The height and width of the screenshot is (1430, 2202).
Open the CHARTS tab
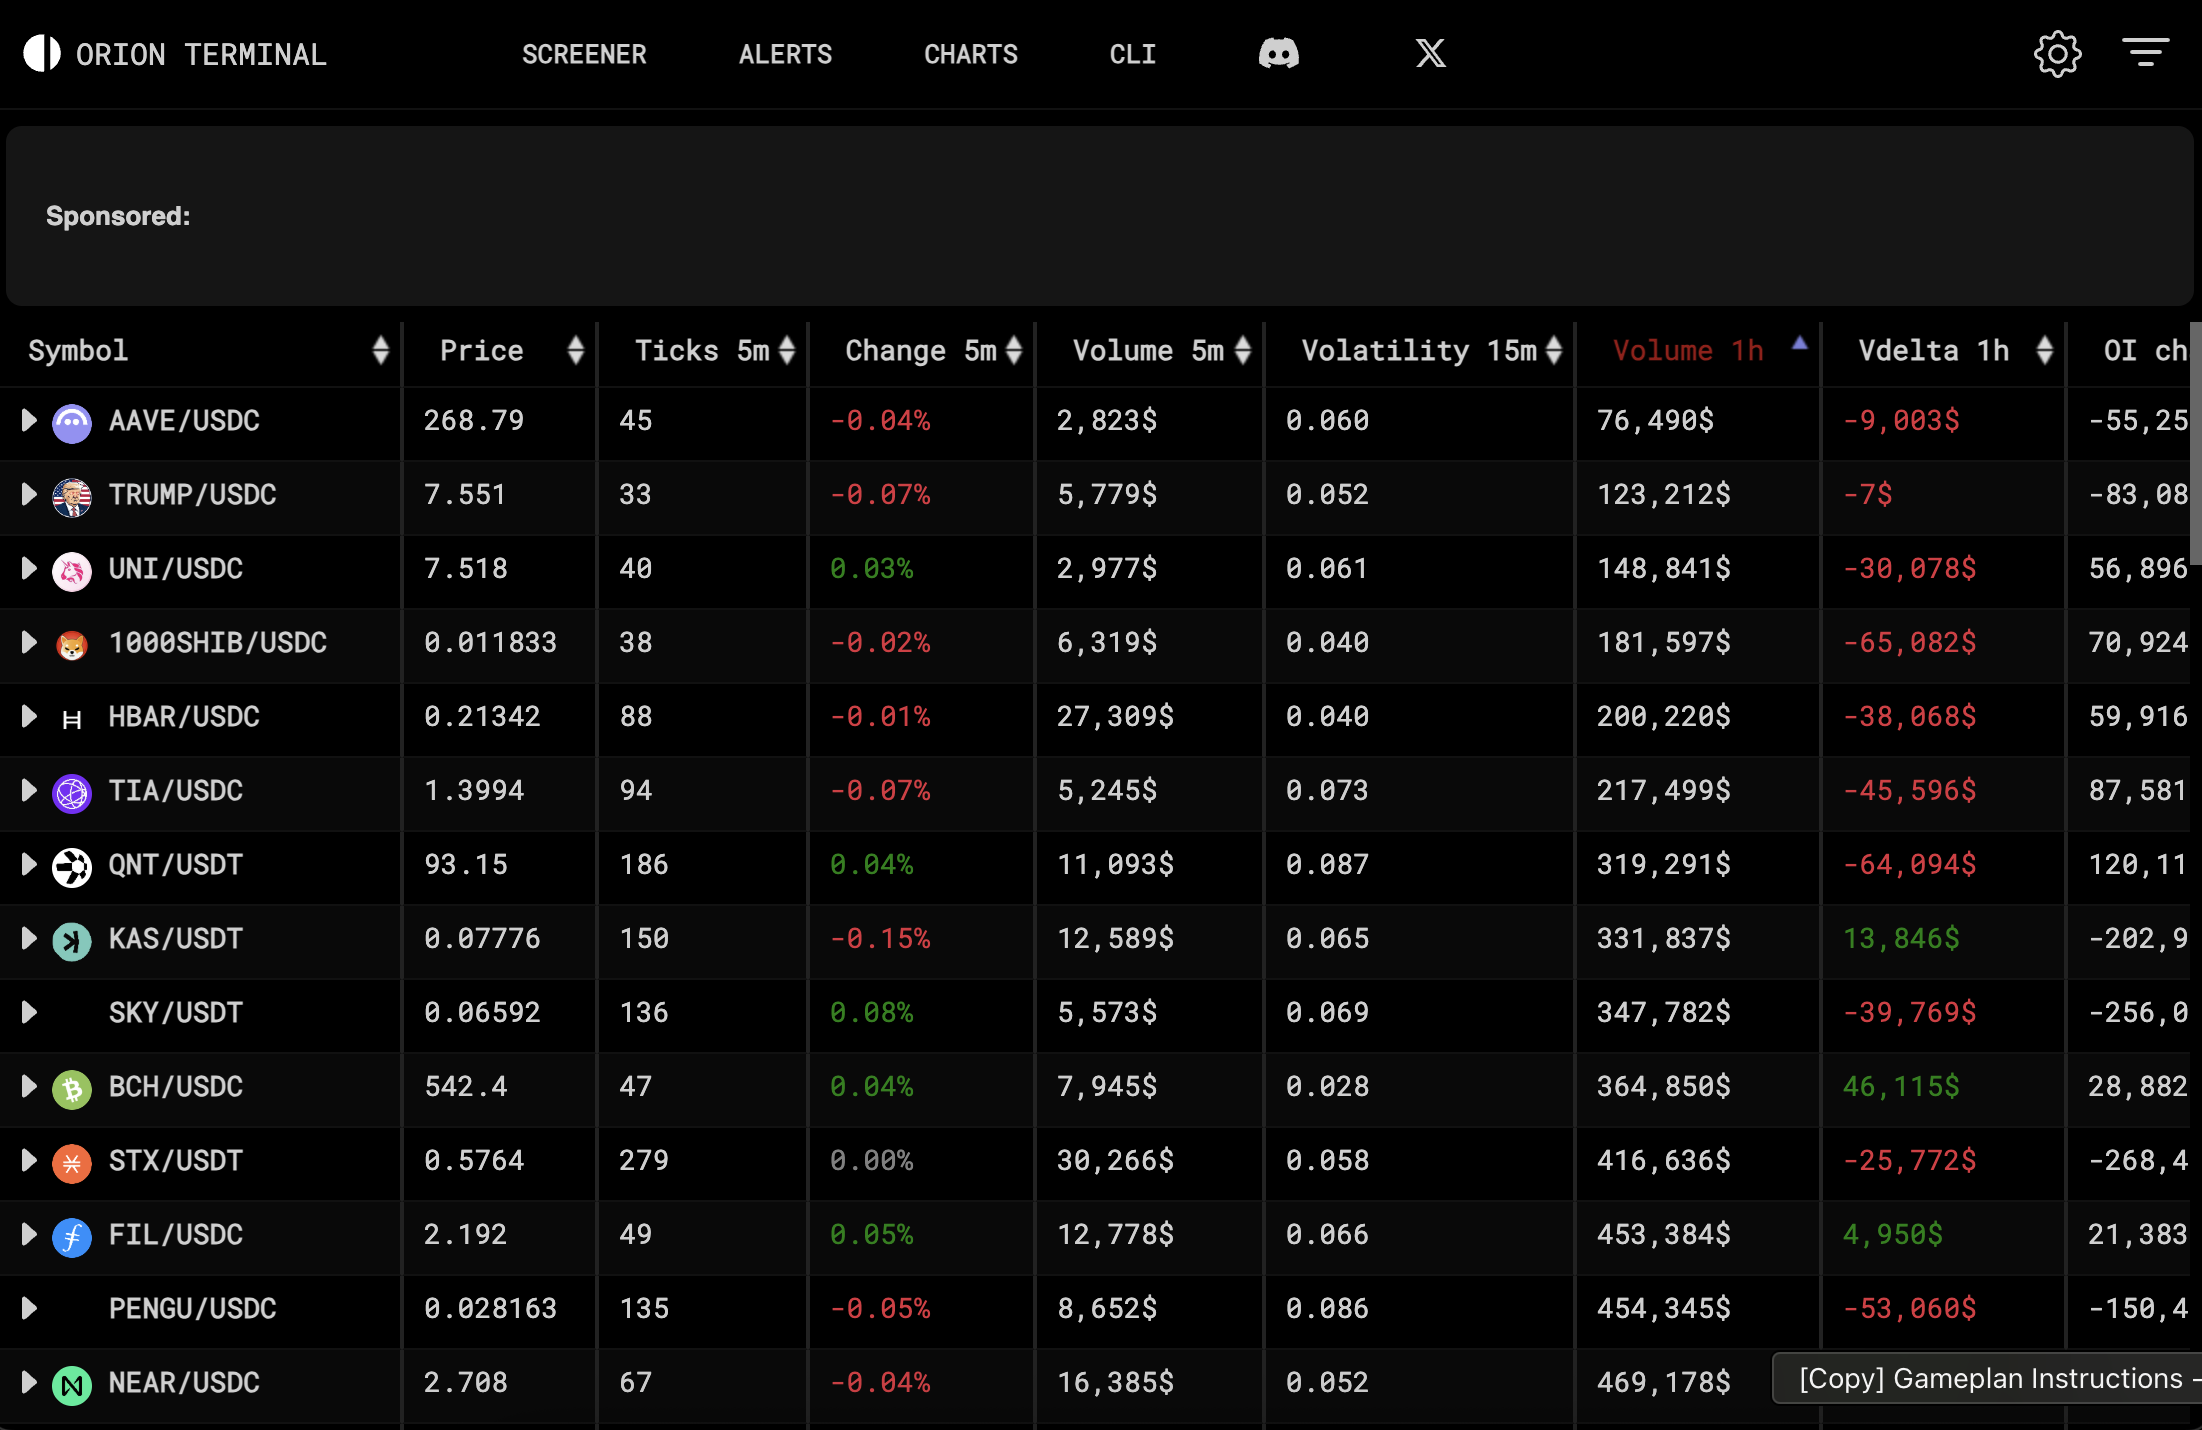coord(970,54)
